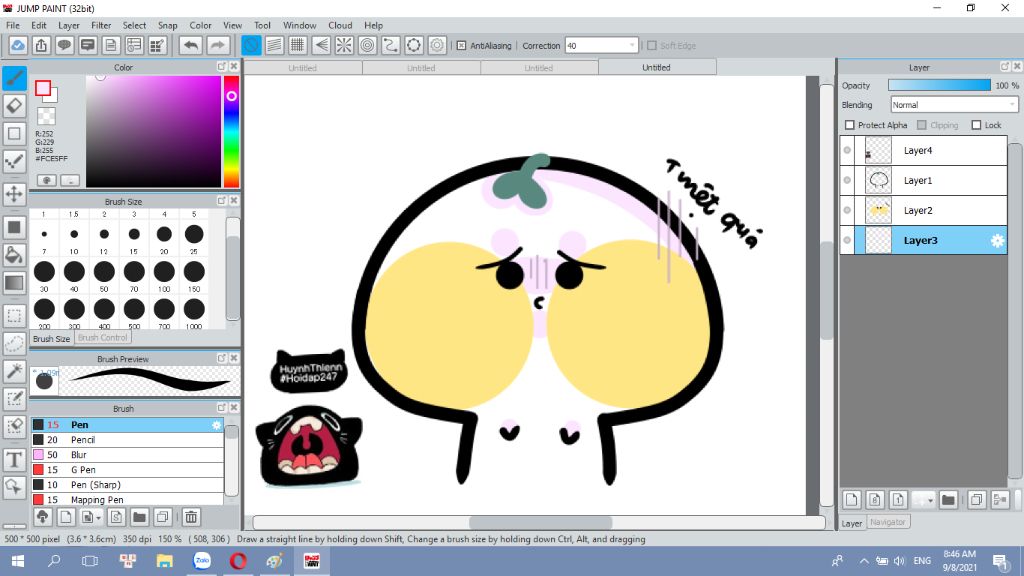The height and width of the screenshot is (576, 1024).
Task: Toggle AntiAliasing checkbox
Action: pyautogui.click(x=461, y=46)
